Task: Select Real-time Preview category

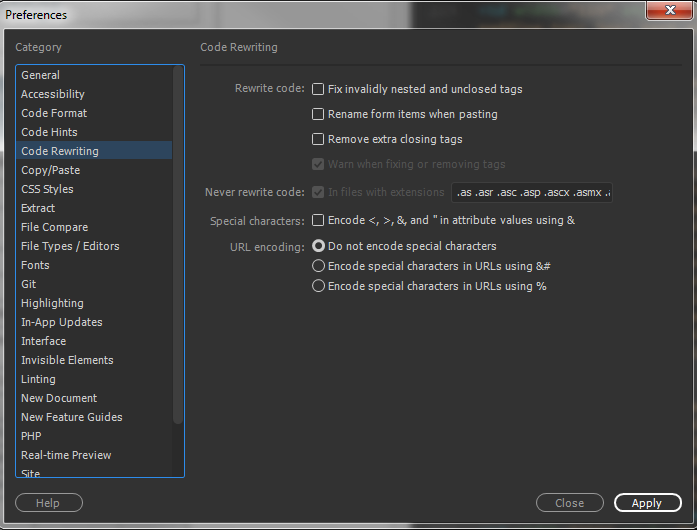Action: click(x=66, y=455)
